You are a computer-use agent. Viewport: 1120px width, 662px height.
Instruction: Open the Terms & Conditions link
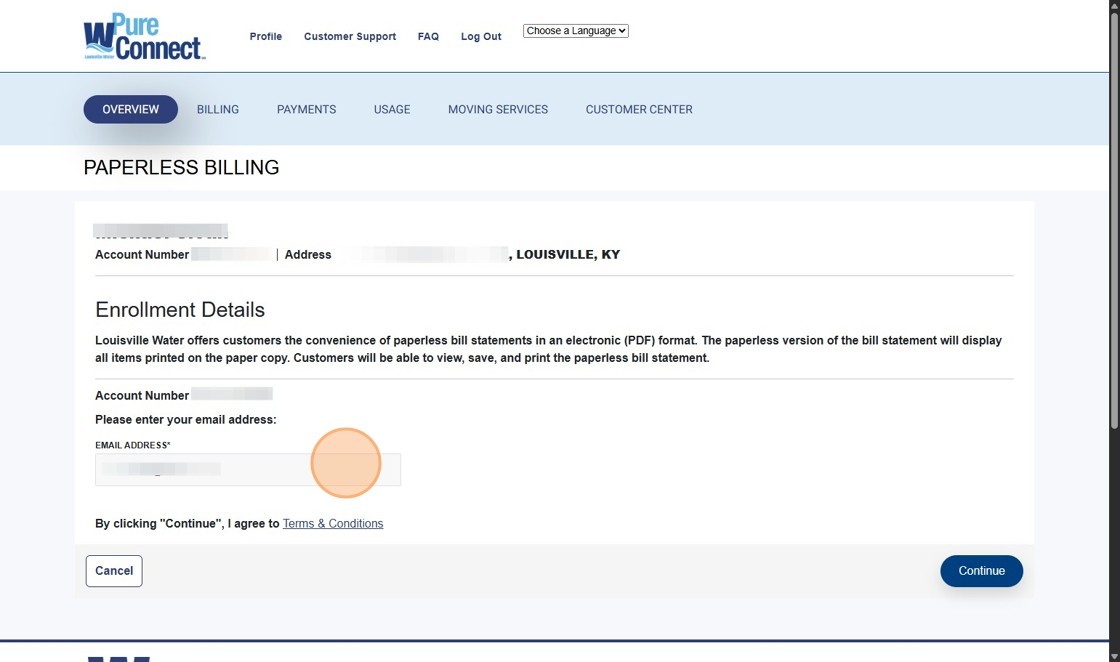click(332, 524)
